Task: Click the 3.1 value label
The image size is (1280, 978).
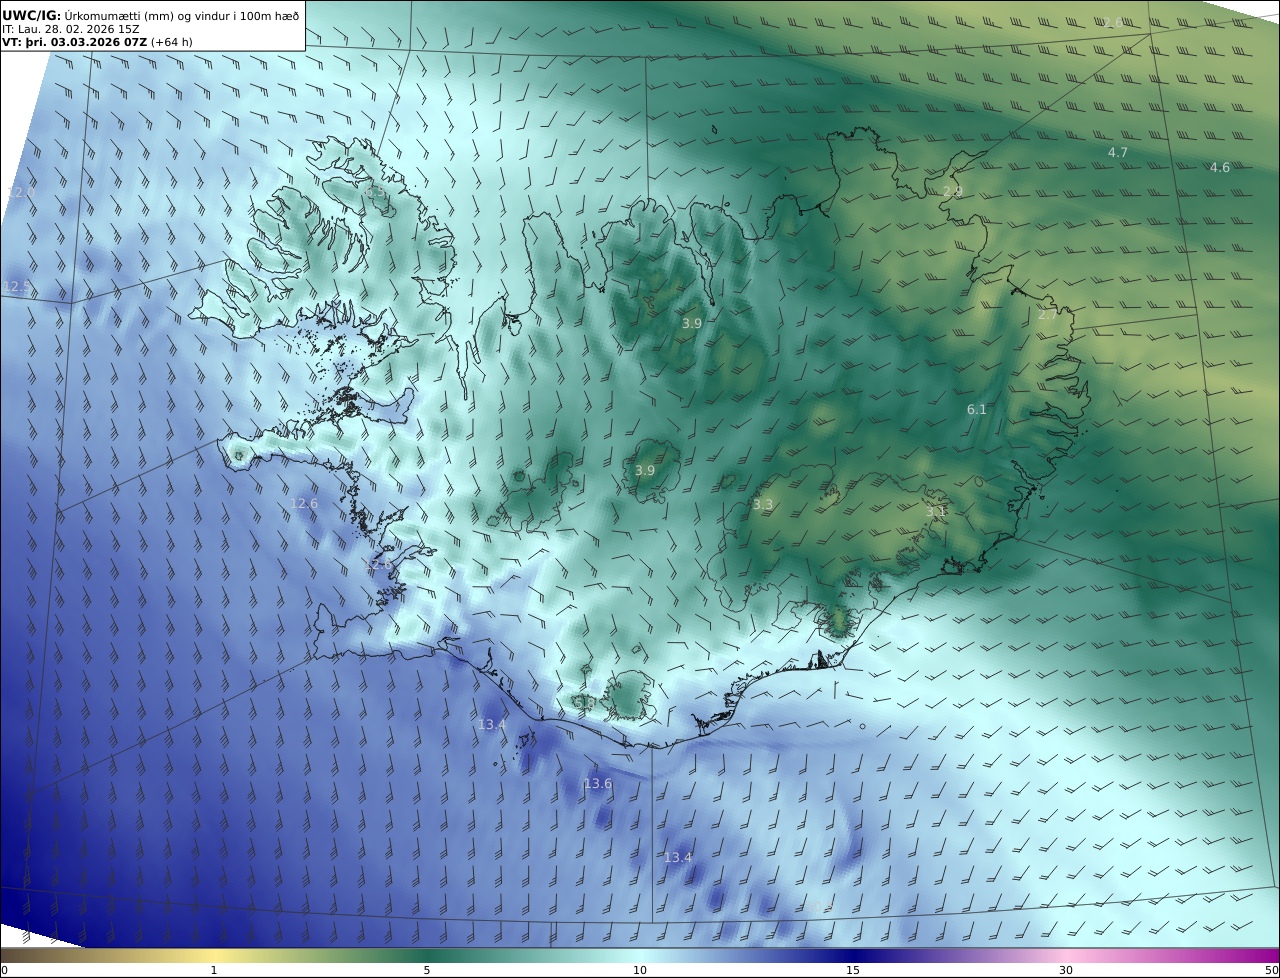Action: point(936,511)
